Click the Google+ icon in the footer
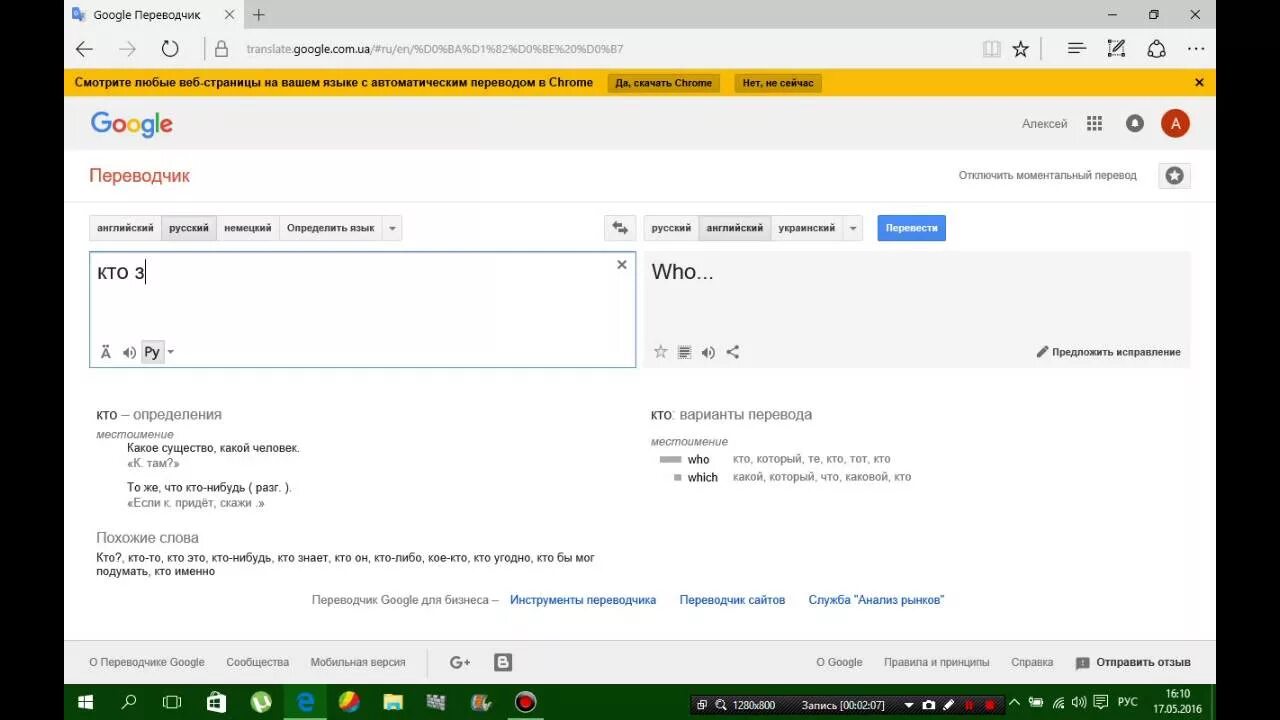 tap(460, 662)
